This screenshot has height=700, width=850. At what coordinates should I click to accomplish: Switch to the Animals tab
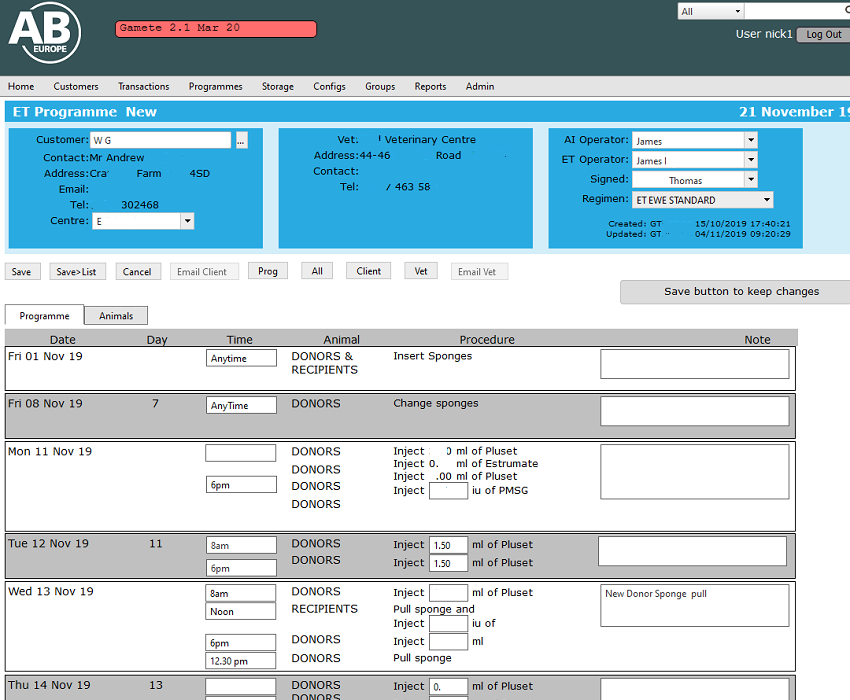116,316
